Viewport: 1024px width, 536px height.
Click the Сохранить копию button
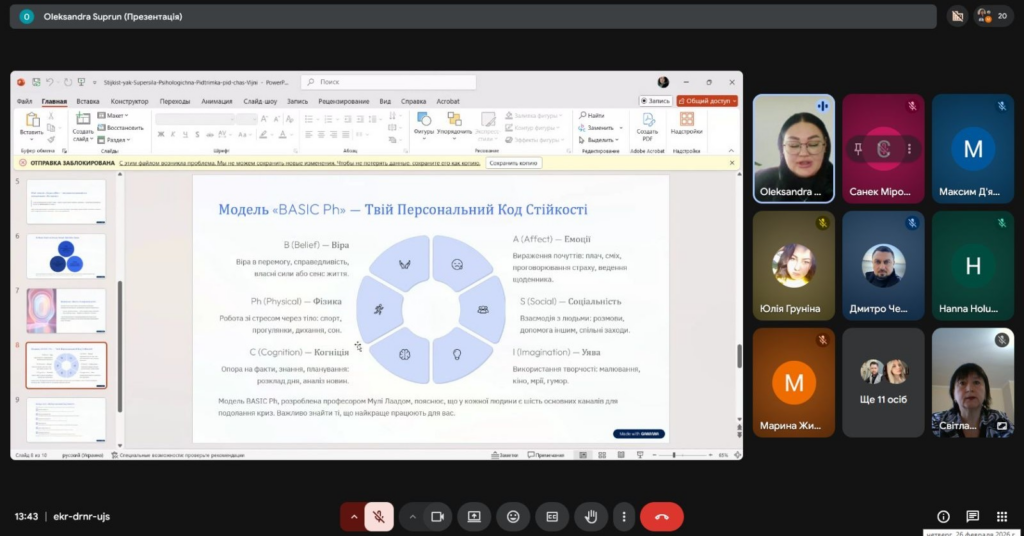513,162
